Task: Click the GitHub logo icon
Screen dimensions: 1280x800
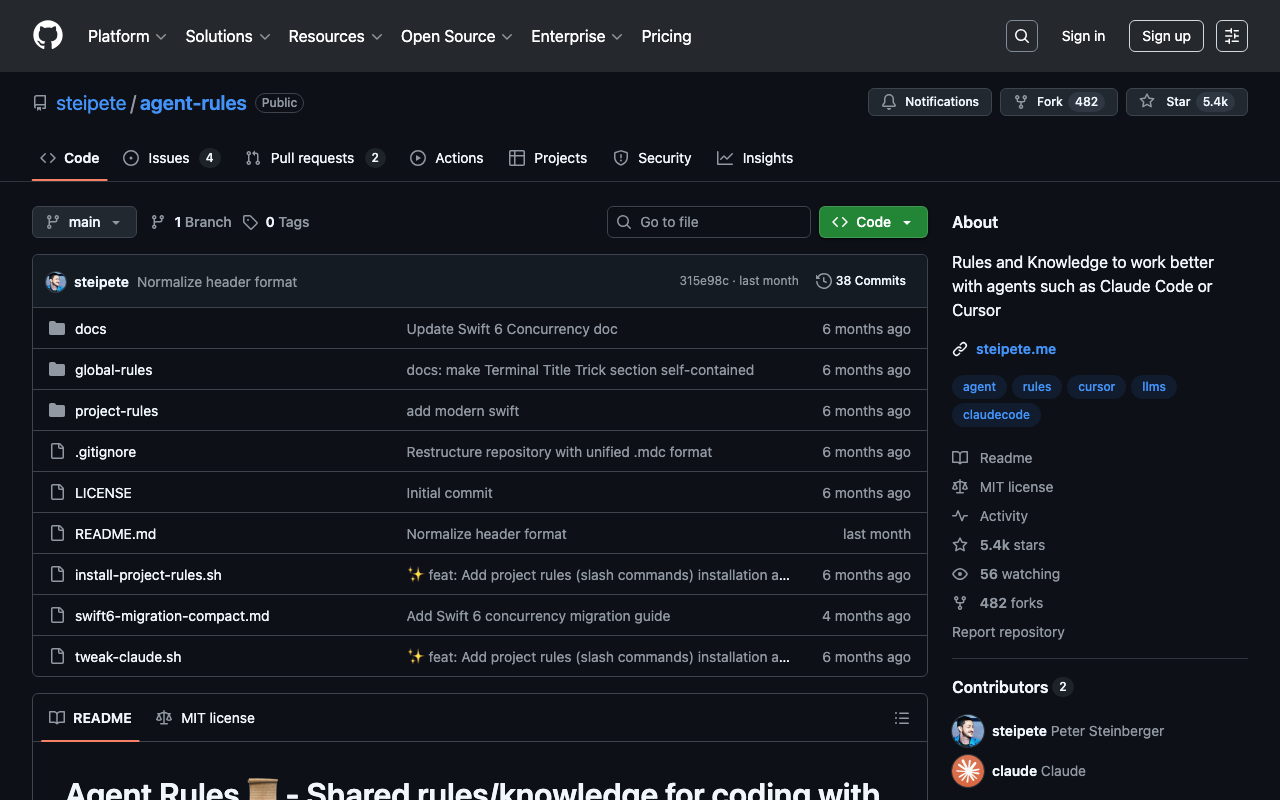Action: [48, 36]
